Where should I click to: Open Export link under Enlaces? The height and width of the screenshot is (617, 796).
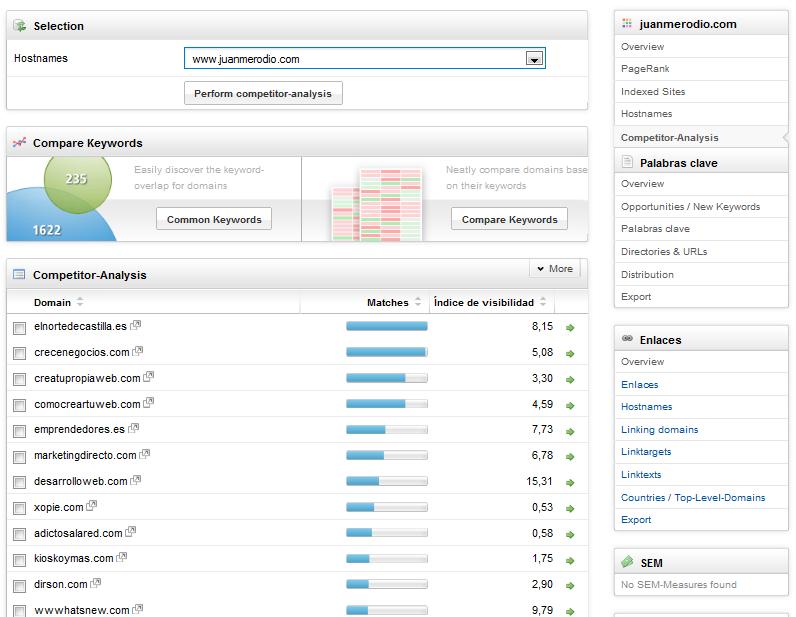pos(636,519)
